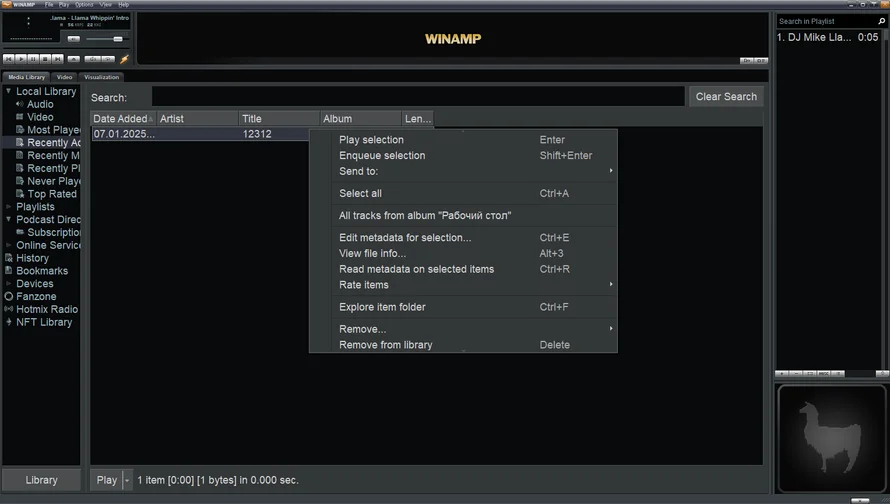The height and width of the screenshot is (504, 890).
Task: Click the Top Rated view icon
Action: point(20,194)
